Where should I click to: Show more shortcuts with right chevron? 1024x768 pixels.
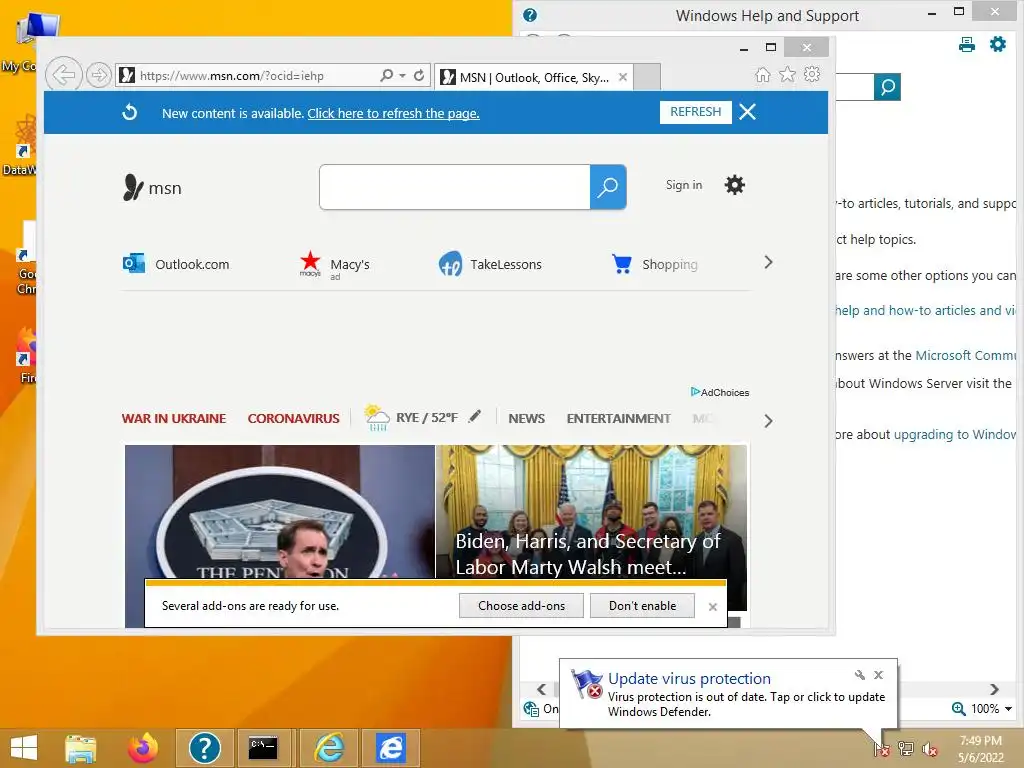(x=769, y=262)
